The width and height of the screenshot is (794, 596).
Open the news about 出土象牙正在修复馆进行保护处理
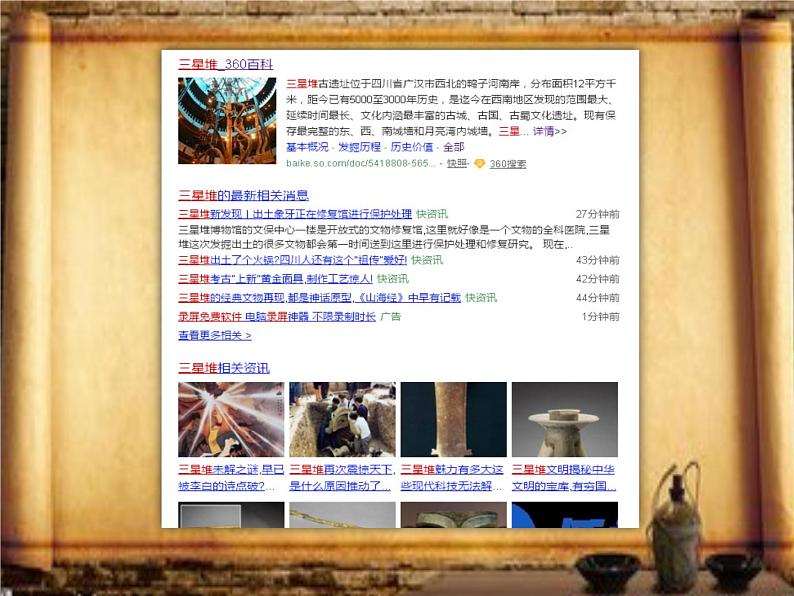point(295,214)
